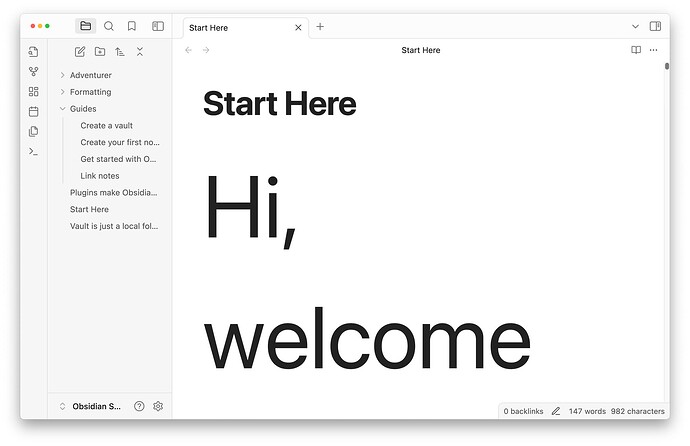
Task: Insert template from the ribbon icon
Action: 33,132
